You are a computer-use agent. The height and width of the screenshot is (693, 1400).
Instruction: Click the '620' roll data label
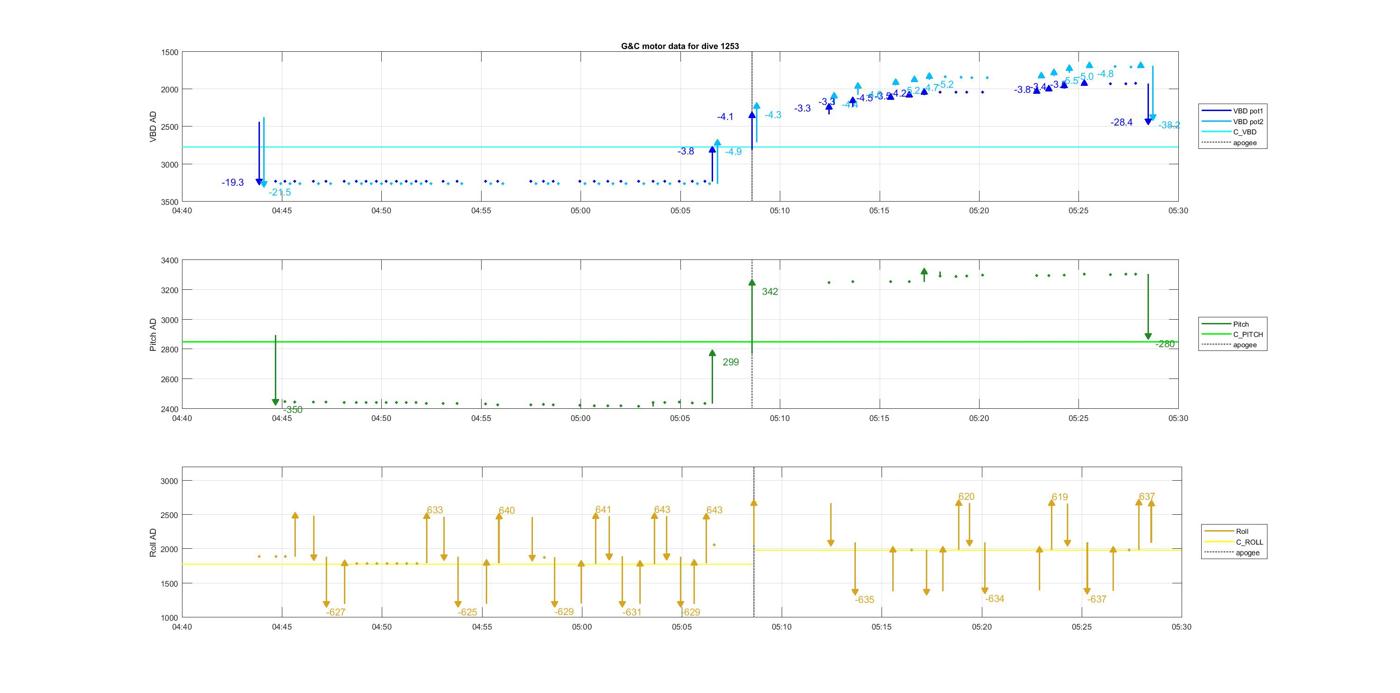pyautogui.click(x=966, y=497)
